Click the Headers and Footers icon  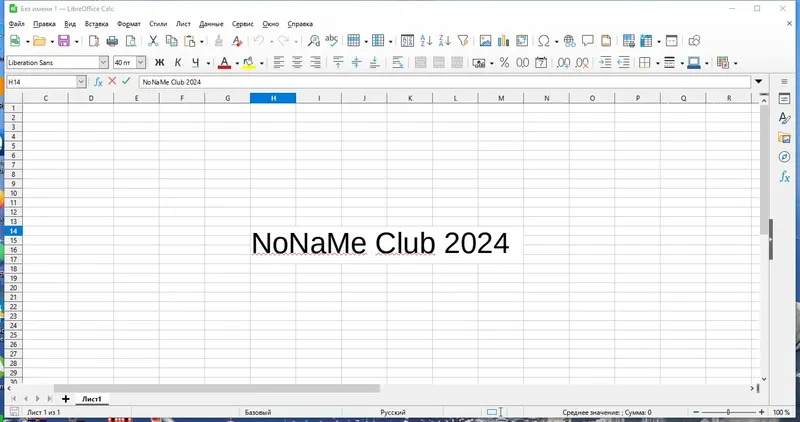point(606,41)
